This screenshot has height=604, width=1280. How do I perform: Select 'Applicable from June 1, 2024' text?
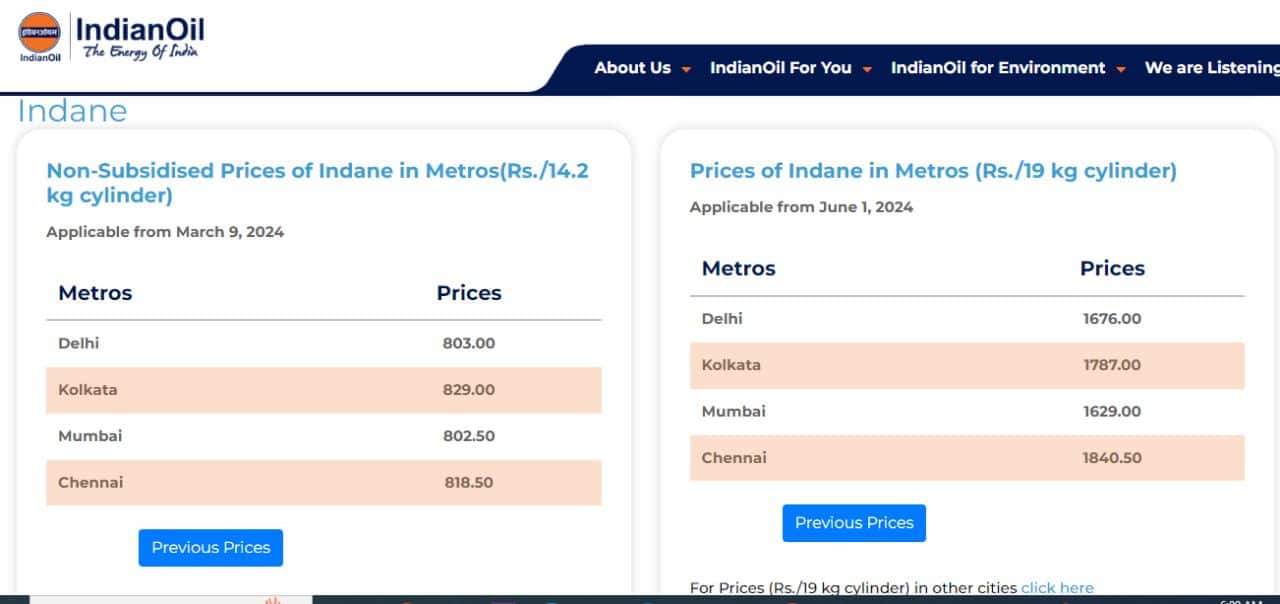click(801, 208)
